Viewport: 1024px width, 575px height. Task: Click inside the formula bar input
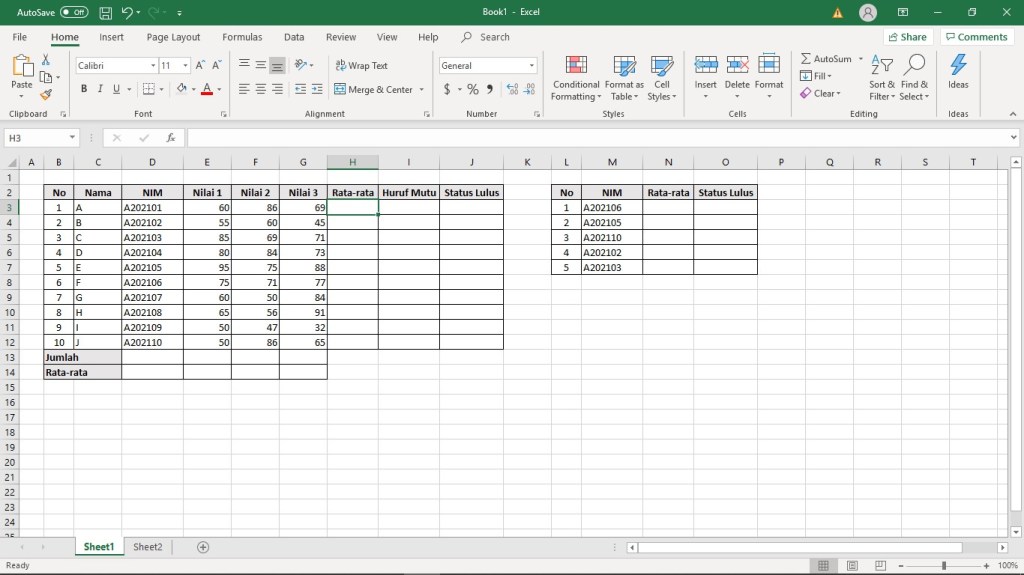click(x=600, y=138)
